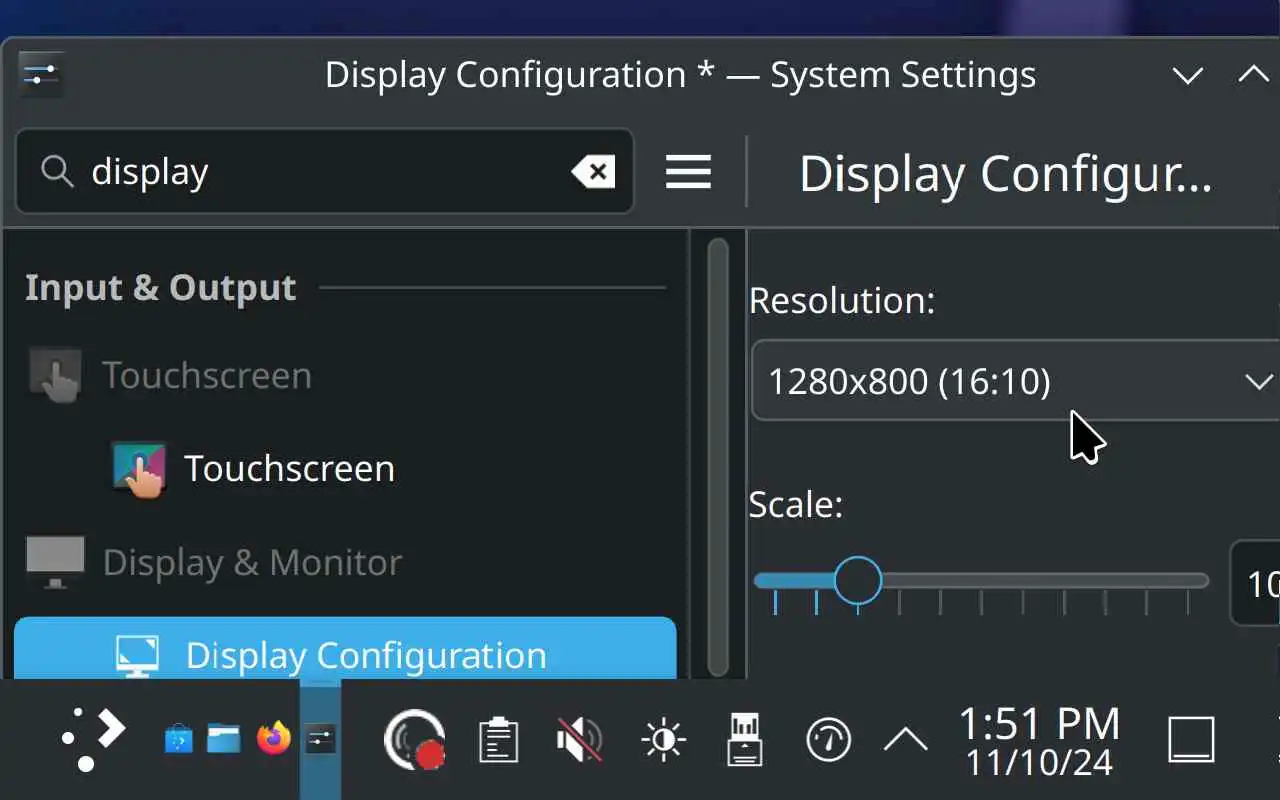Open the clipboard tray icon
Image resolution: width=1280 pixels, height=800 pixels.
pos(497,741)
